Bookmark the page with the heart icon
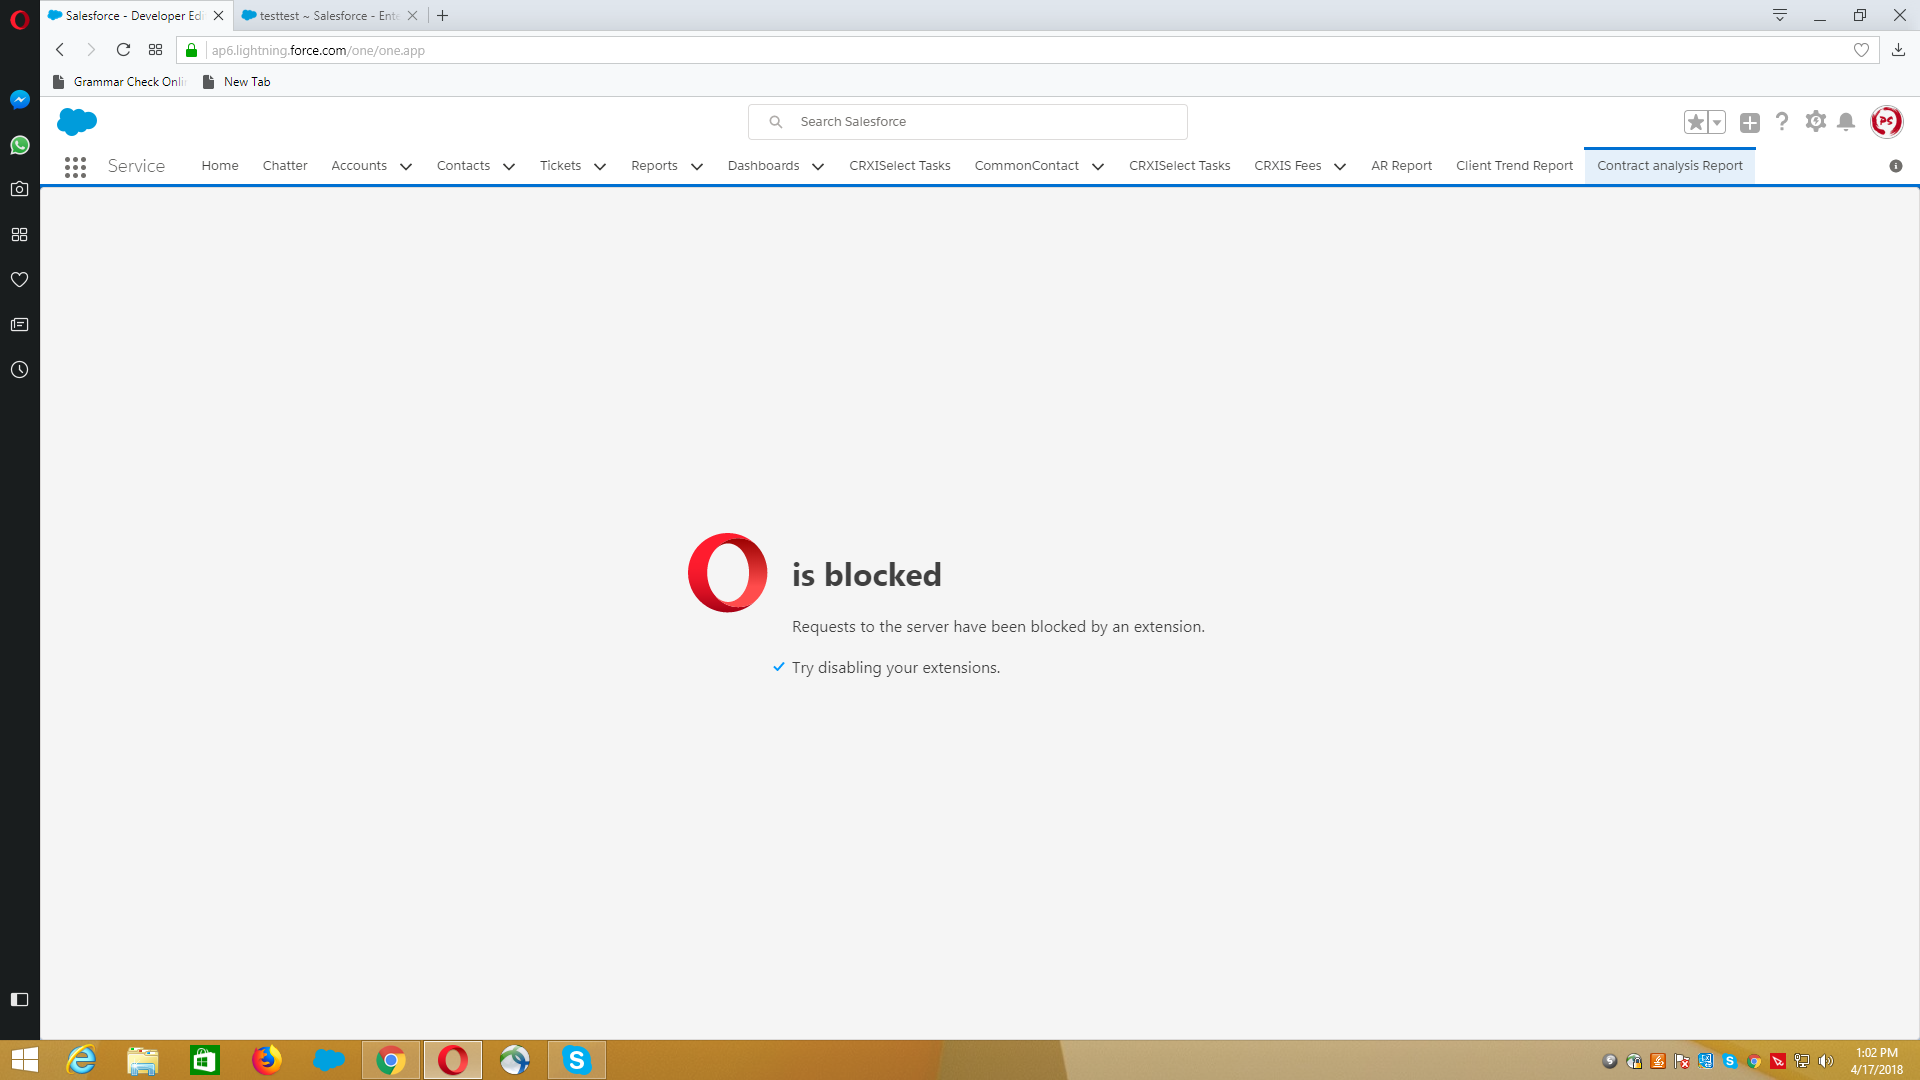 (1861, 50)
